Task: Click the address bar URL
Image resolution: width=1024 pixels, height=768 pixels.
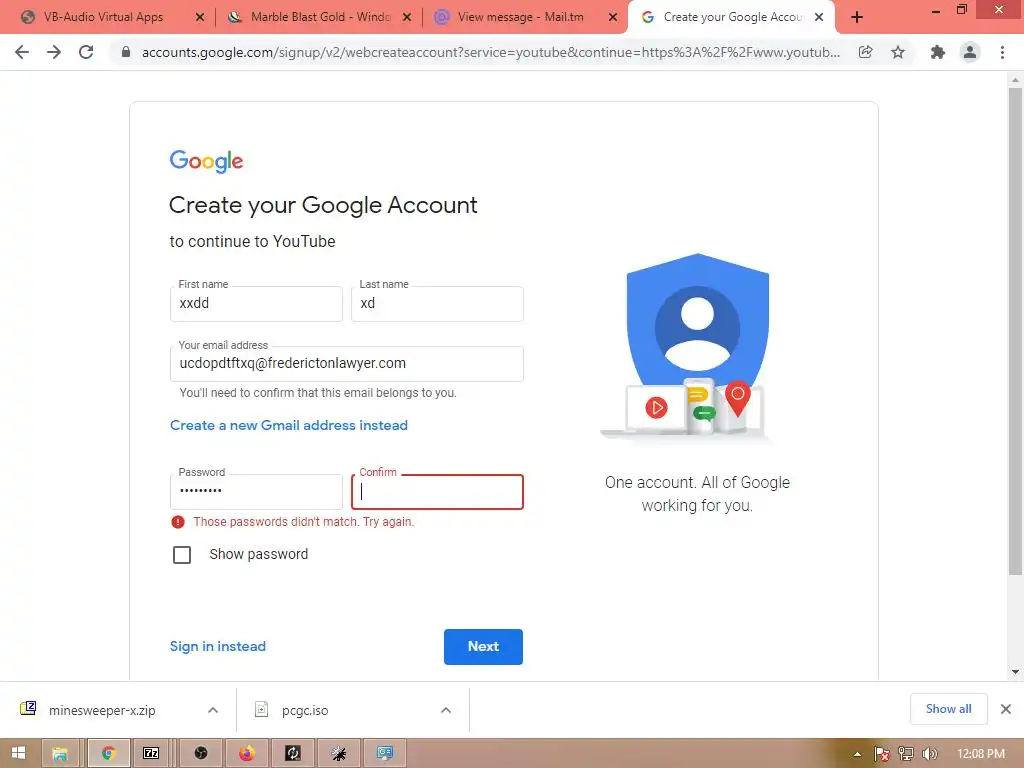Action: pos(490,52)
